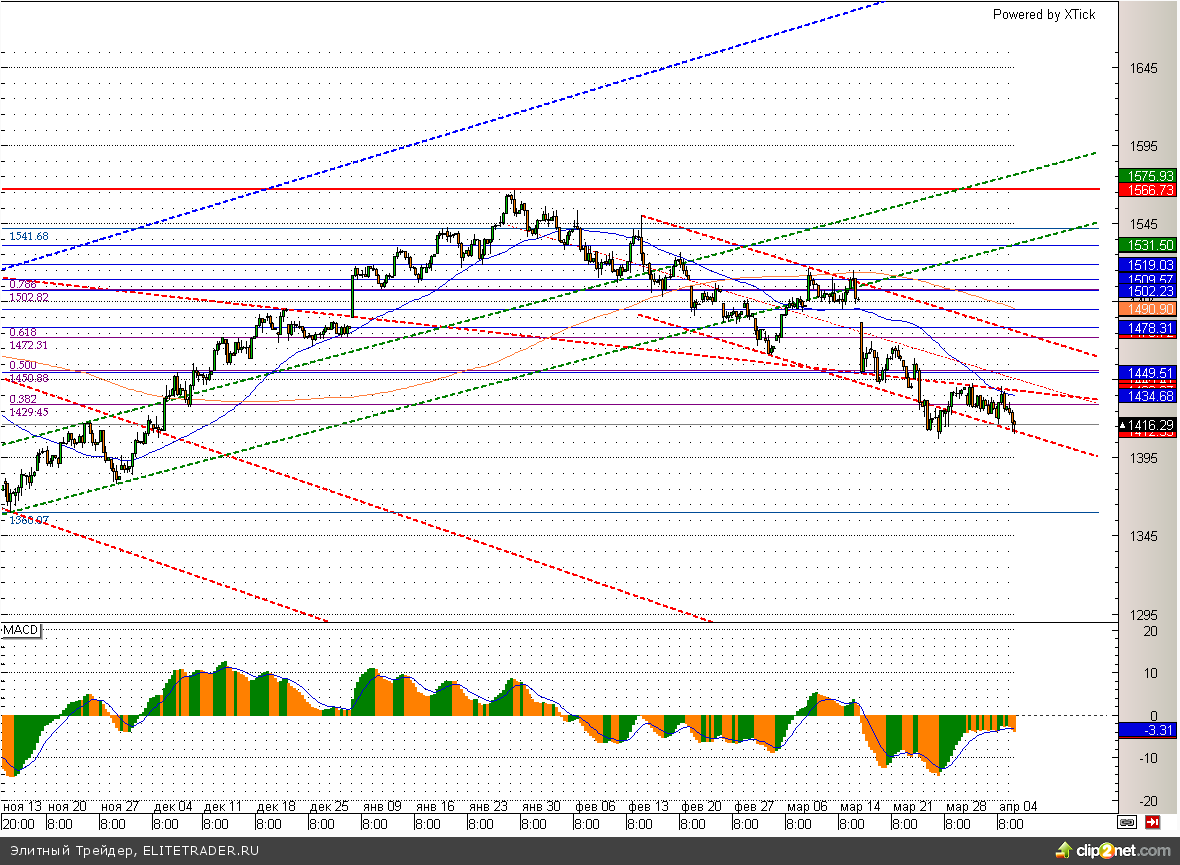Viewport: 1180px width, 865px height.
Task: Click the янв 23 date marker
Action: [493, 806]
